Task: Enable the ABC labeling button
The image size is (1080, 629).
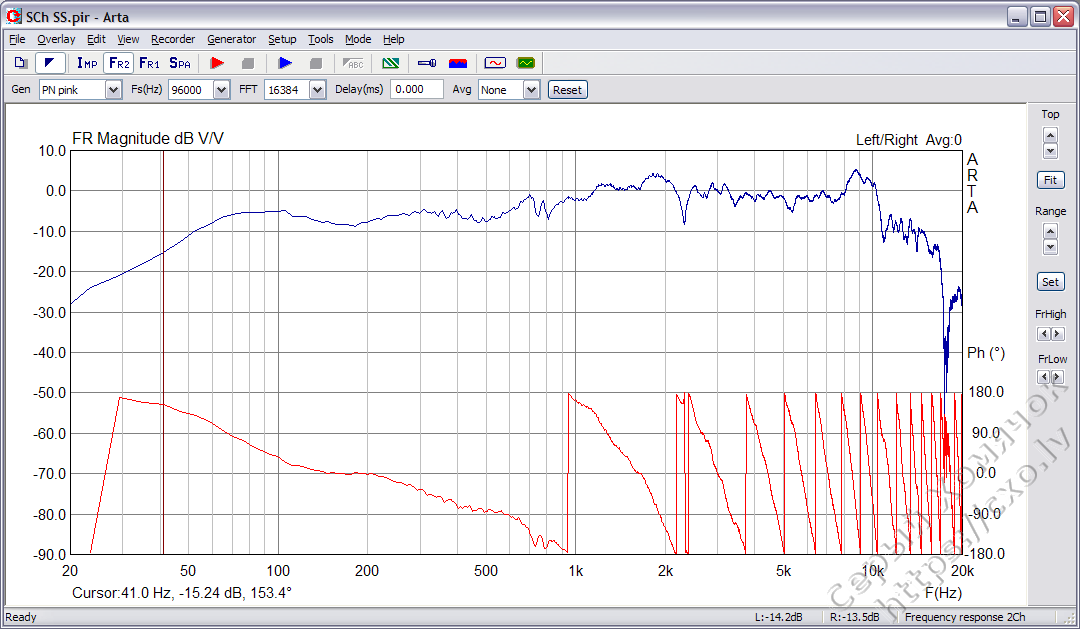Action: (352, 62)
